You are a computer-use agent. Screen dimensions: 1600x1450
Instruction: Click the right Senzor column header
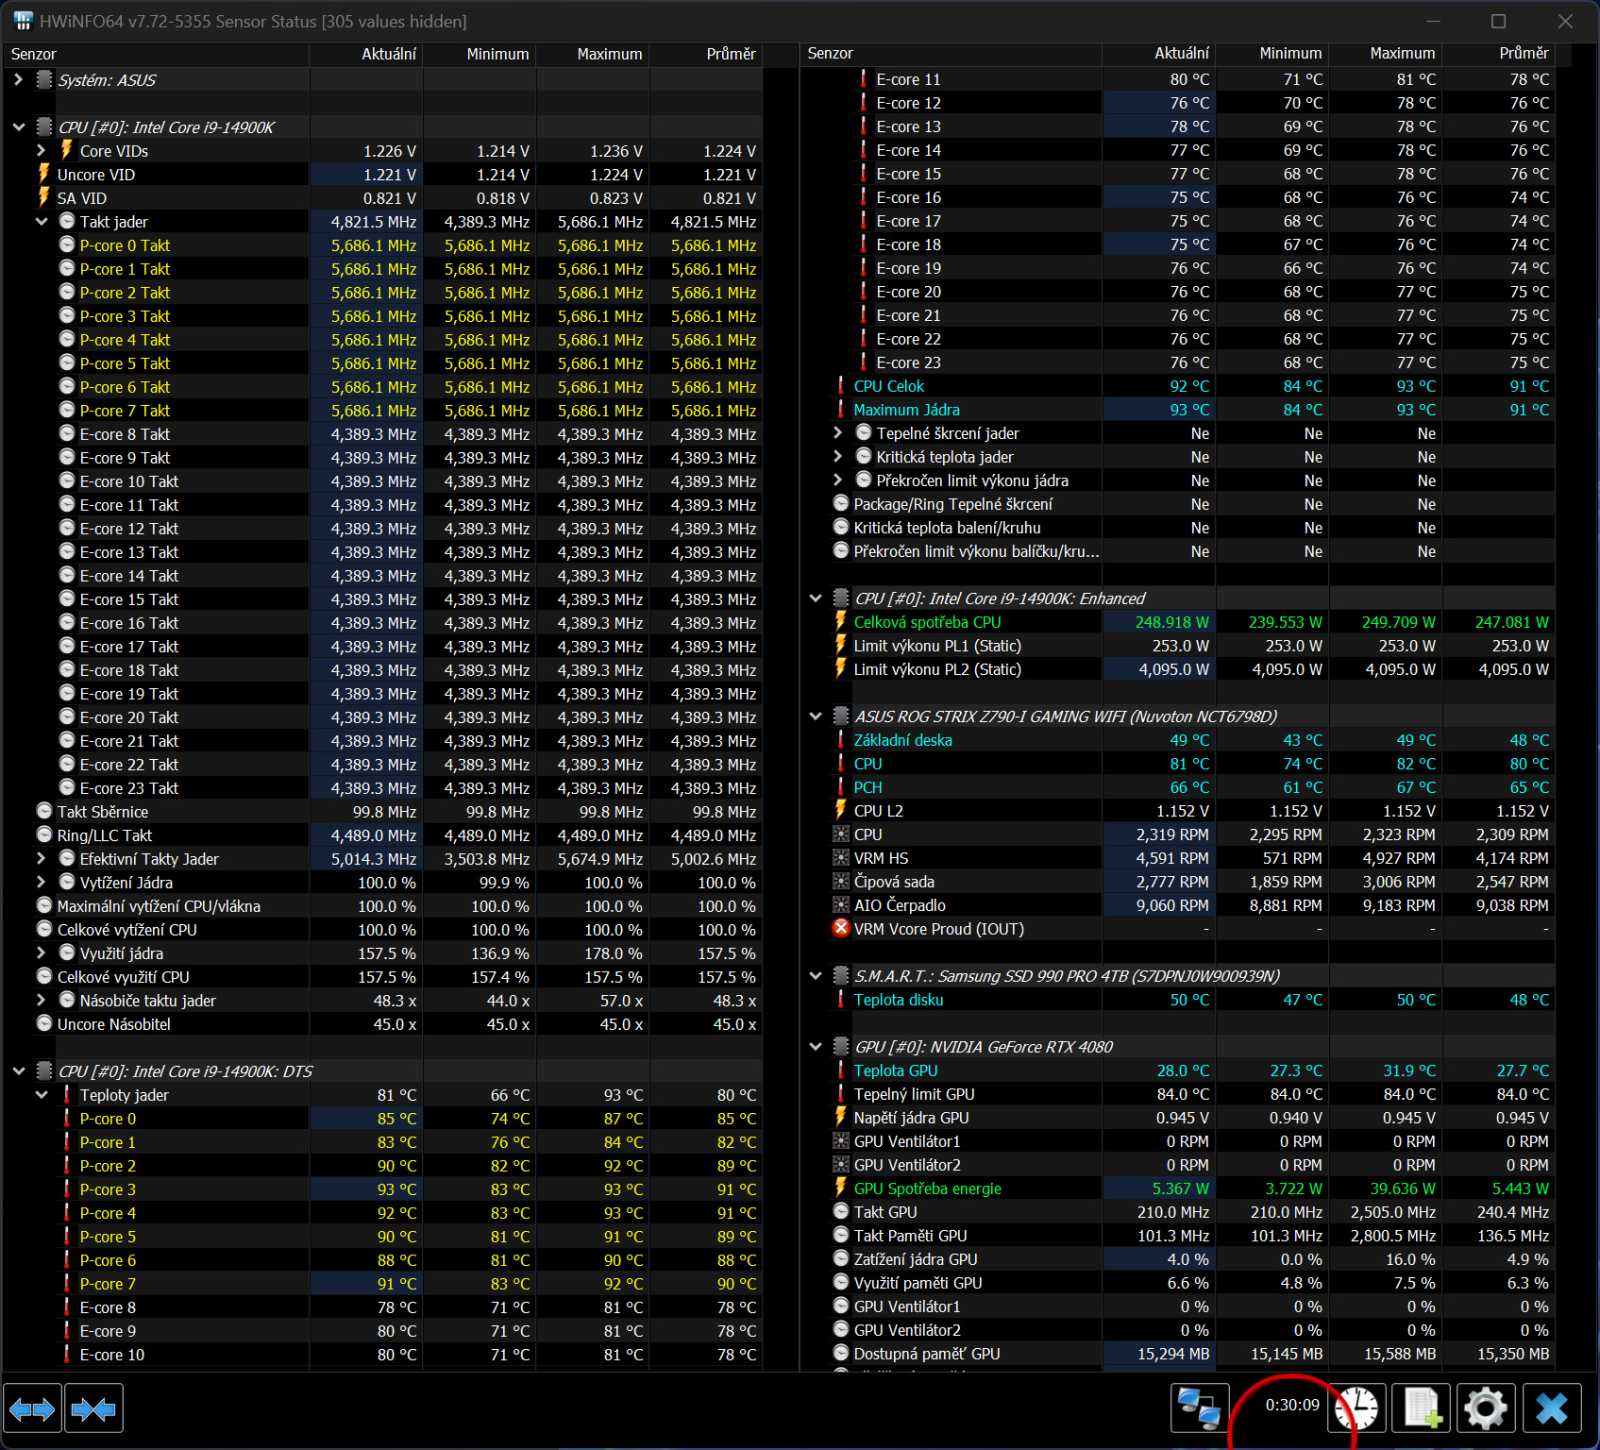click(952, 54)
